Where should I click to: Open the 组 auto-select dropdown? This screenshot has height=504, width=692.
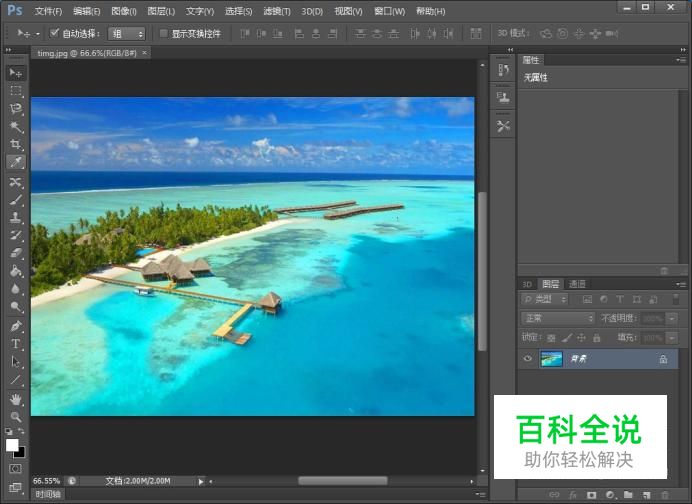click(127, 33)
